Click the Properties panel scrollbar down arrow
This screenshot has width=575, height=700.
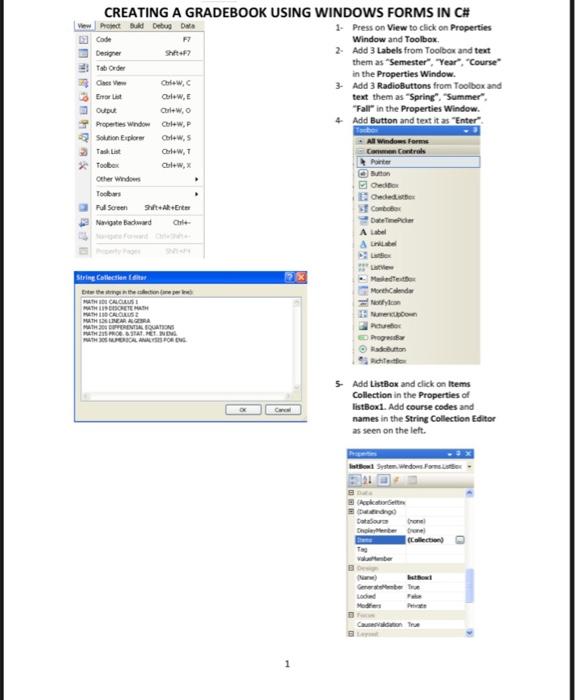pos(469,633)
